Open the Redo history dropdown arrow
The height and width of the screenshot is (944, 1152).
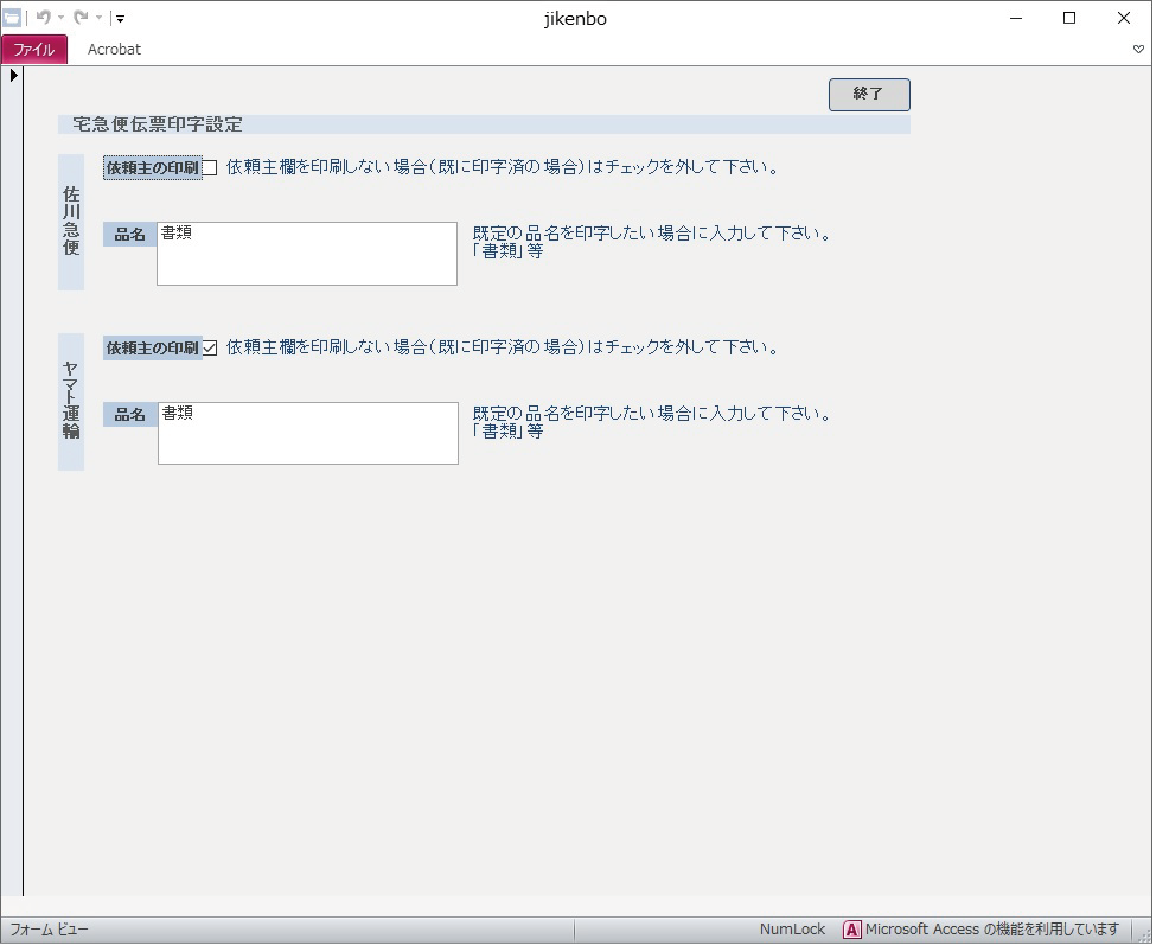[99, 18]
